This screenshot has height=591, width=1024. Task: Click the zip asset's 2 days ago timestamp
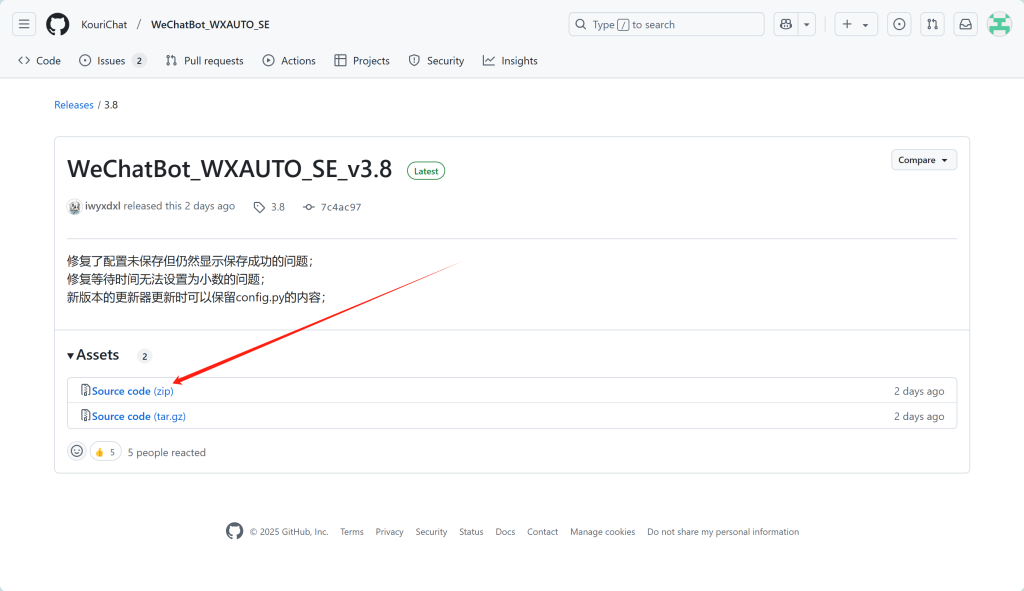click(x=919, y=391)
